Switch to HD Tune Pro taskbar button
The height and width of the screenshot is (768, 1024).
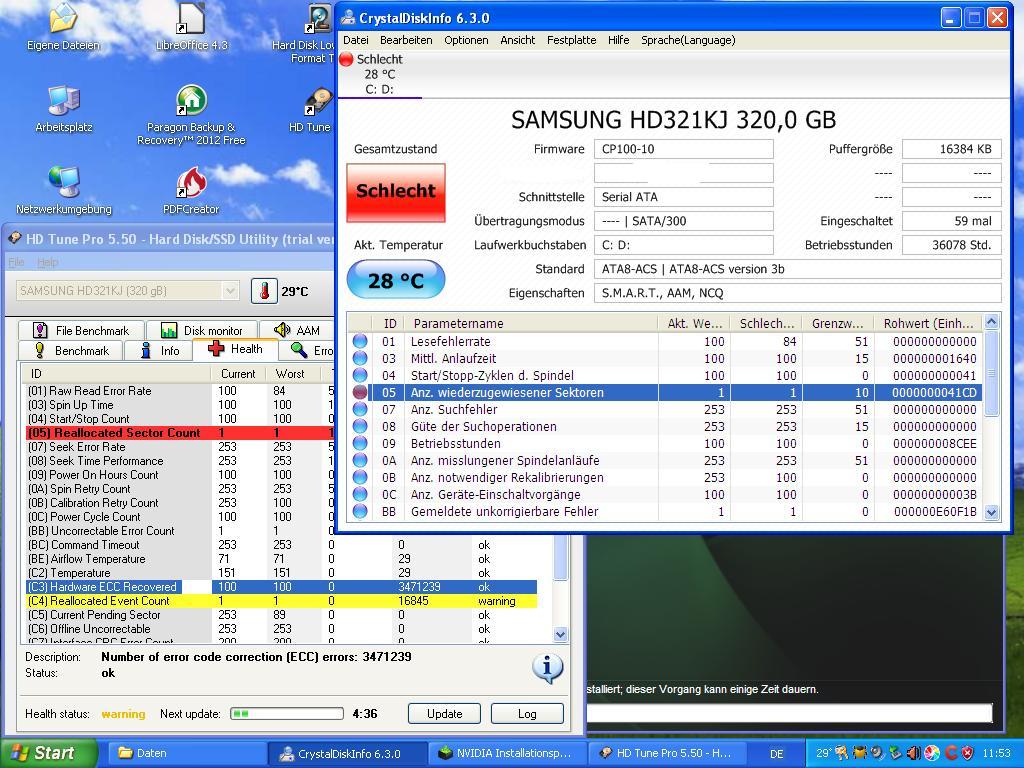coord(667,753)
